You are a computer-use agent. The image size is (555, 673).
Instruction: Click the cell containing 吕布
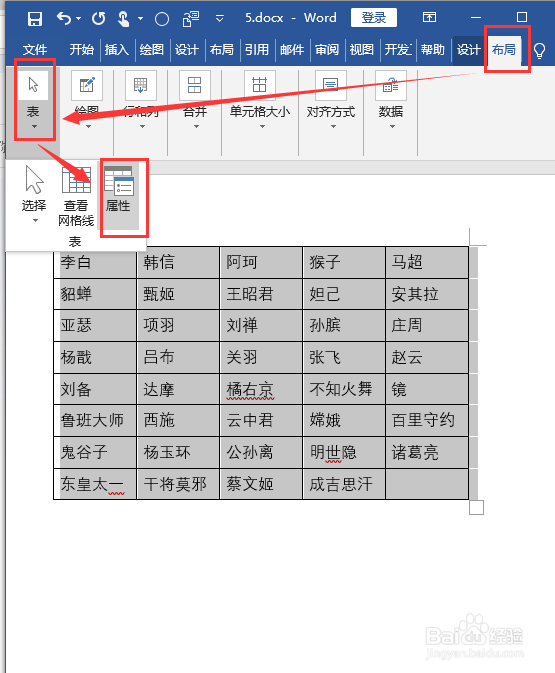(178, 358)
